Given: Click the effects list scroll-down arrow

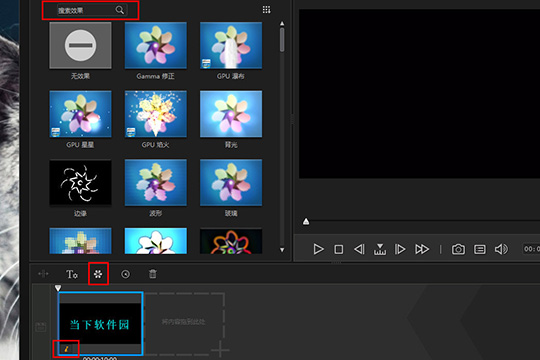Looking at the screenshot, I should 282,250.
